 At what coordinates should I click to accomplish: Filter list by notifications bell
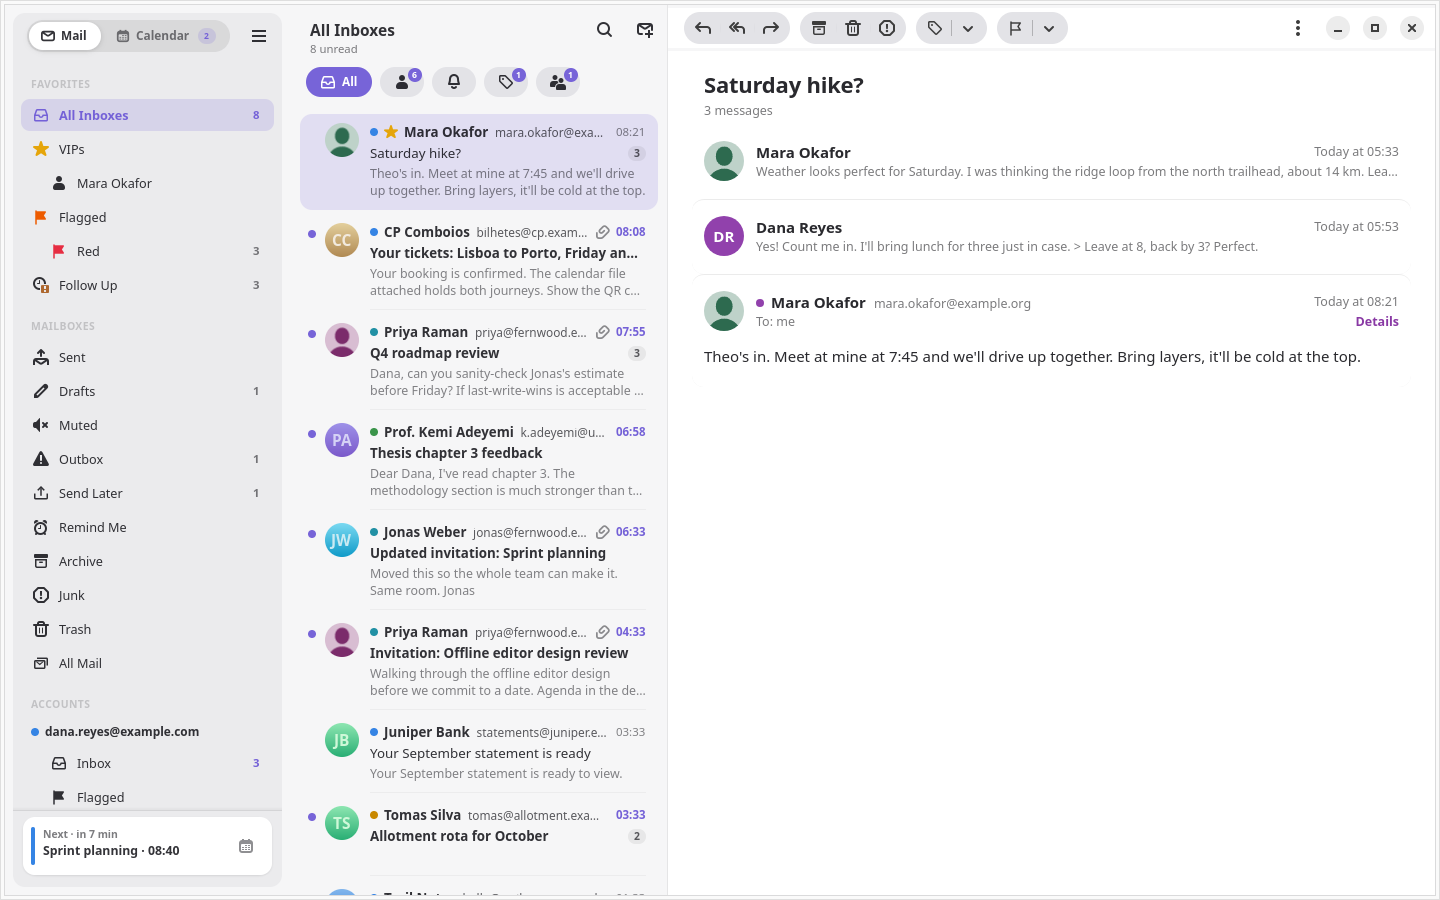(454, 82)
